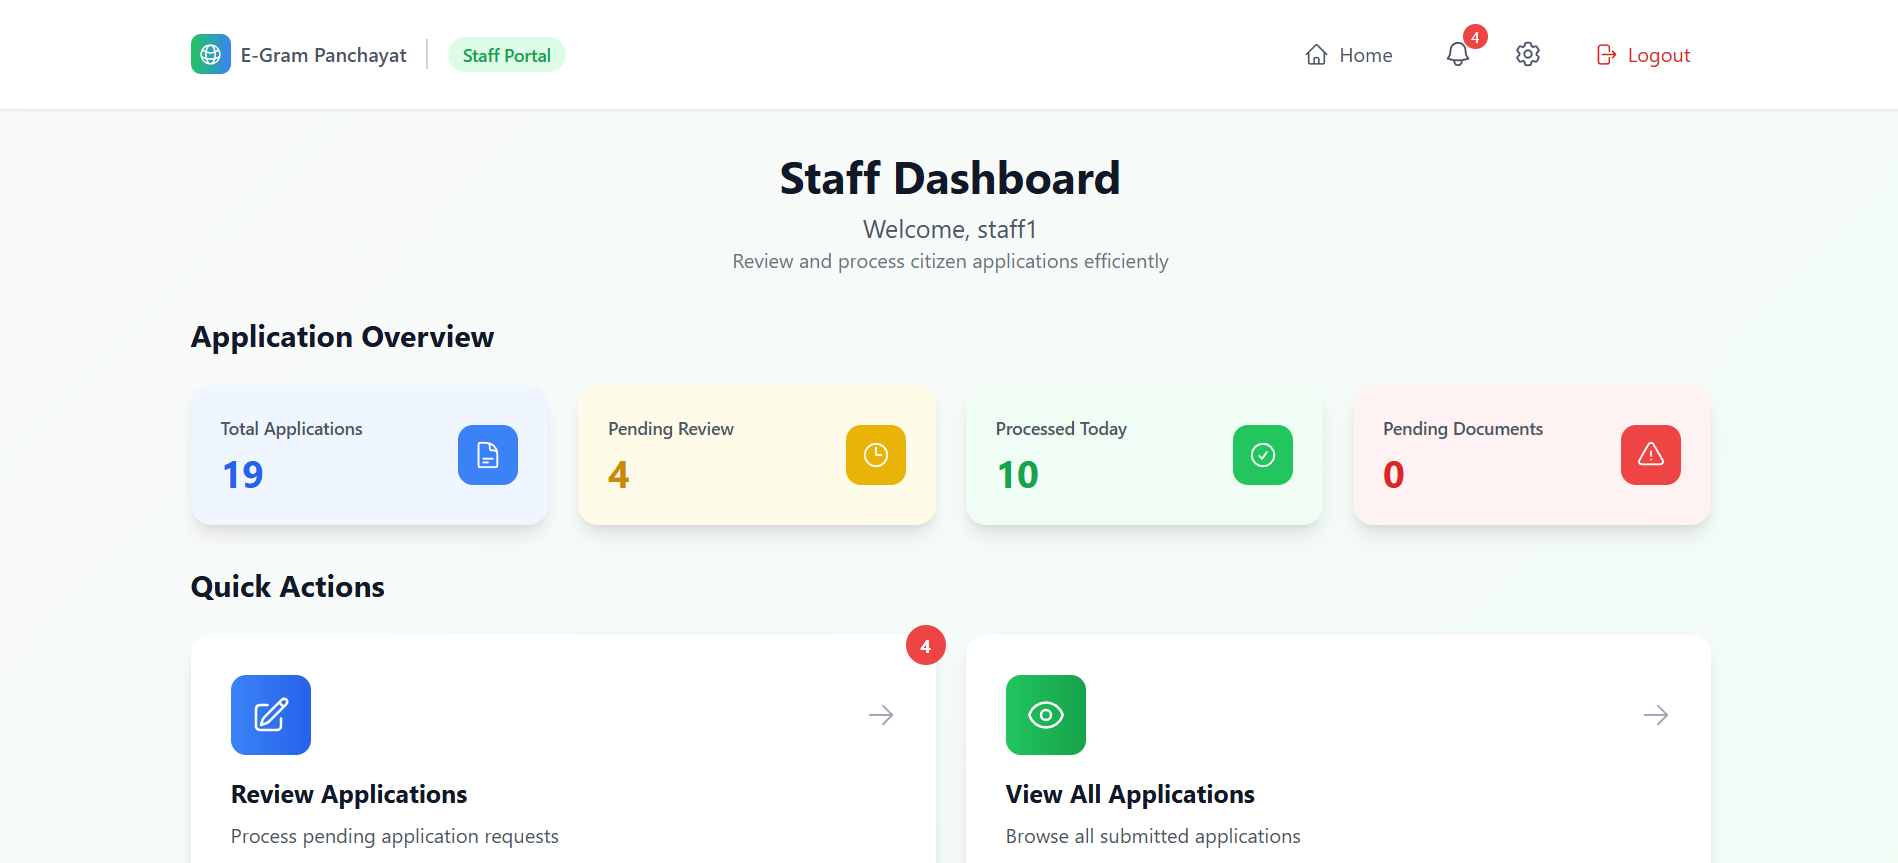Click the red 4 badge on Review Applications
Screen dimensions: 1898x863
pyautogui.click(x=926, y=646)
